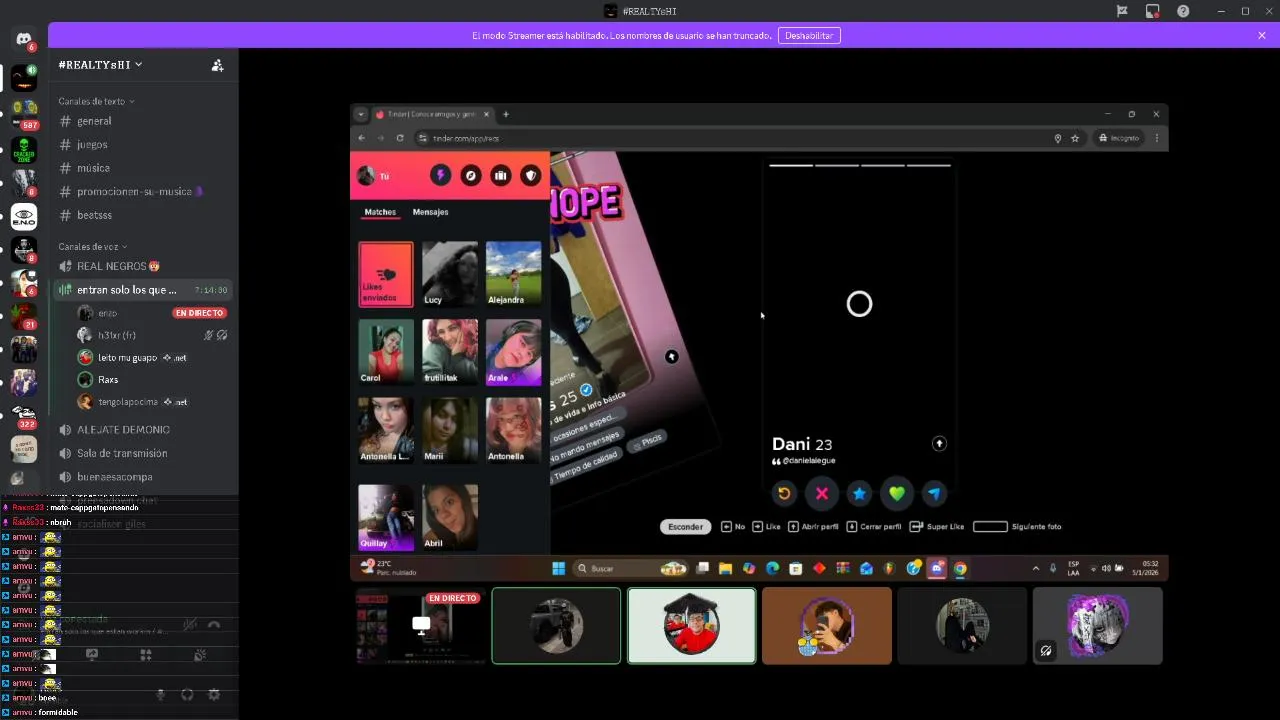Click the Tú profile link in Tinder
Image resolution: width=1280 pixels, height=720 pixels.
tap(373, 176)
